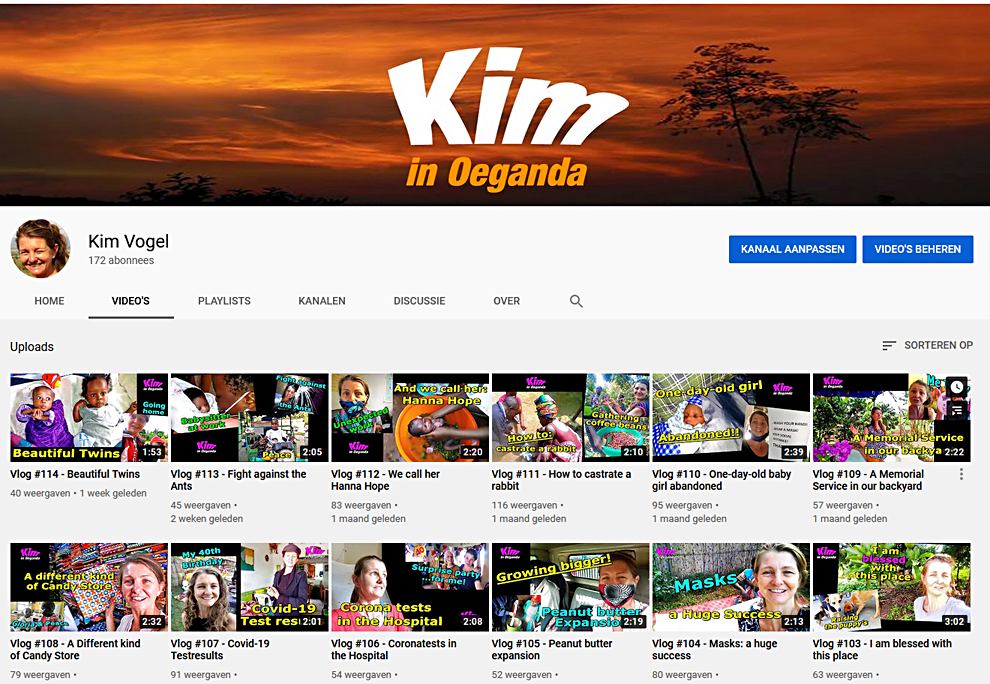
Task: Click the '83 weergaven' view count
Action: click(361, 505)
